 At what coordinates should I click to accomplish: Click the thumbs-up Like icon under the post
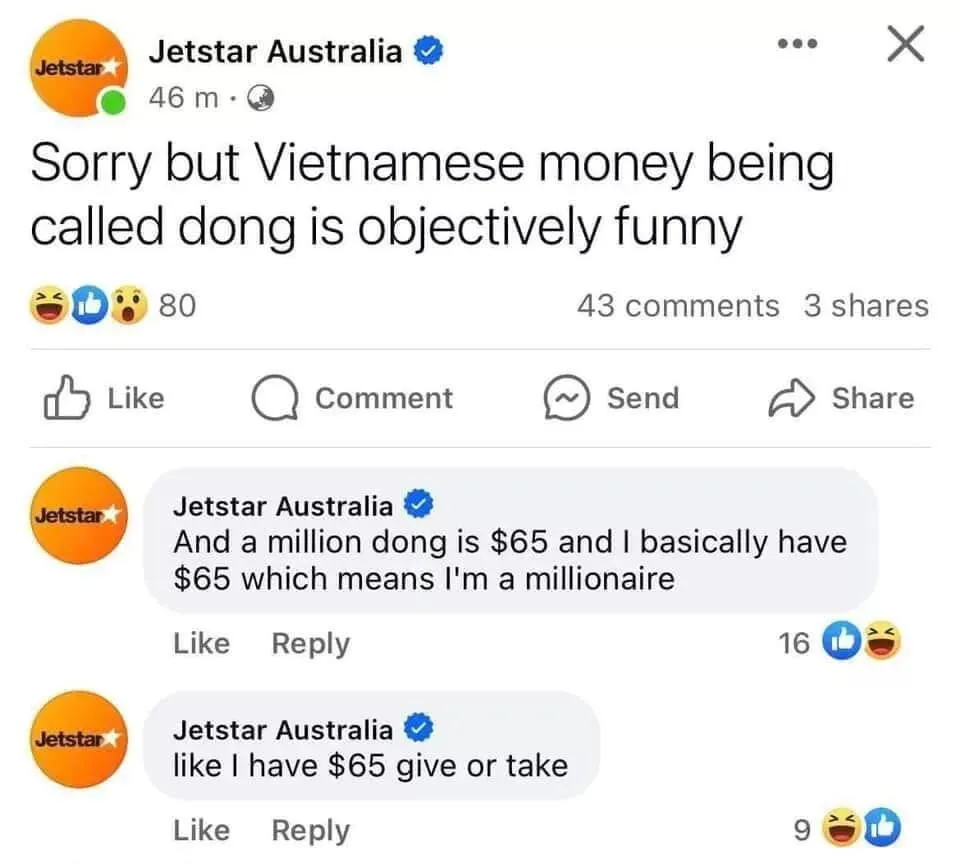pos(66,398)
